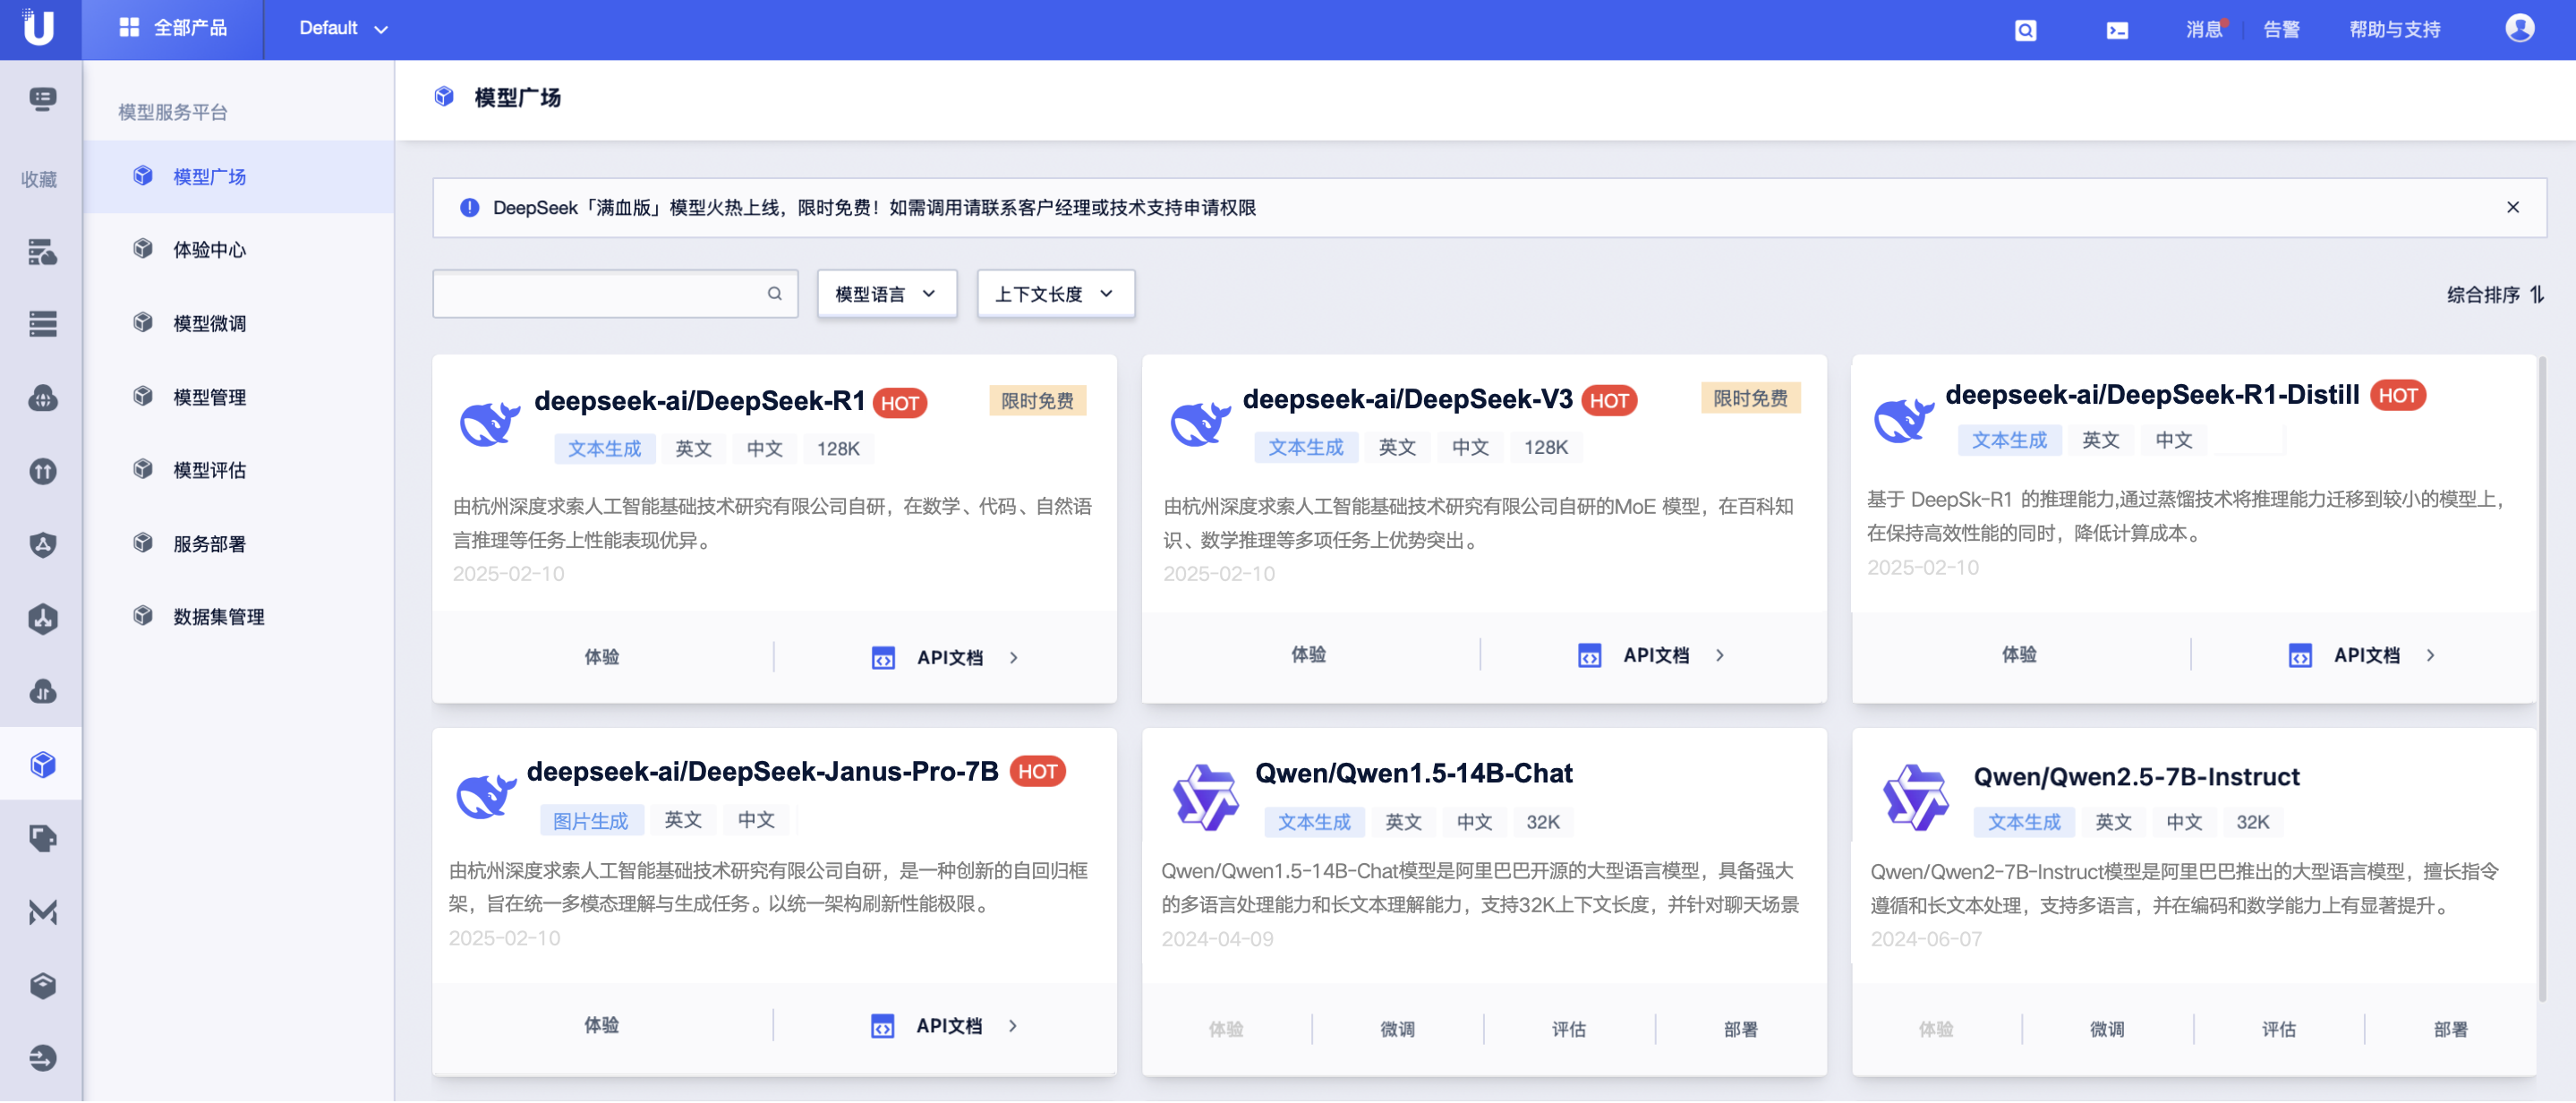Image resolution: width=2576 pixels, height=1103 pixels.
Task: Go to 模型微调 in the sidebar
Action: 209,324
